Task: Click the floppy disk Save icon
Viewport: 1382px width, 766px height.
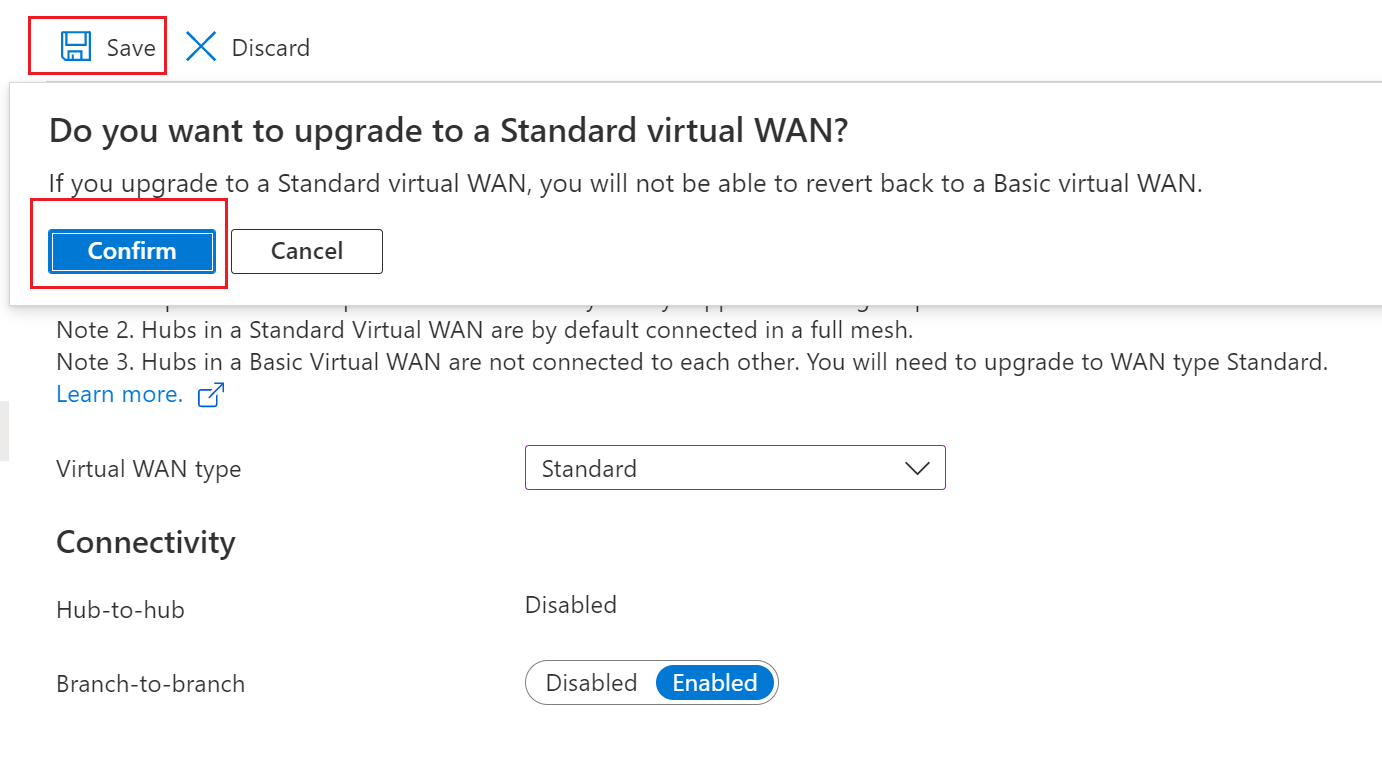Action: point(76,47)
